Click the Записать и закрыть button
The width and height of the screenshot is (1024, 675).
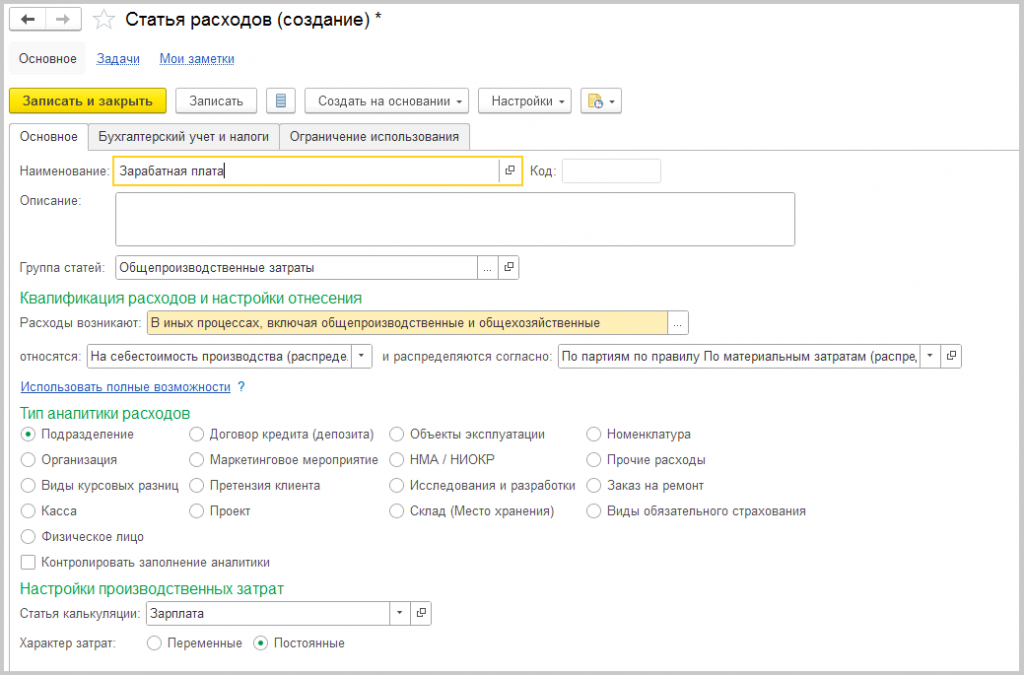click(x=87, y=101)
